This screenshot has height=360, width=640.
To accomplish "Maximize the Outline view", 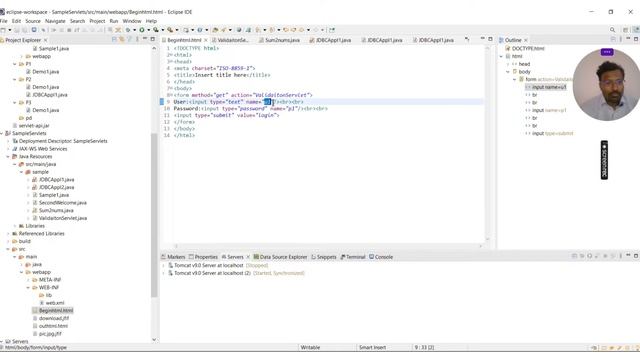I will [636, 39].
